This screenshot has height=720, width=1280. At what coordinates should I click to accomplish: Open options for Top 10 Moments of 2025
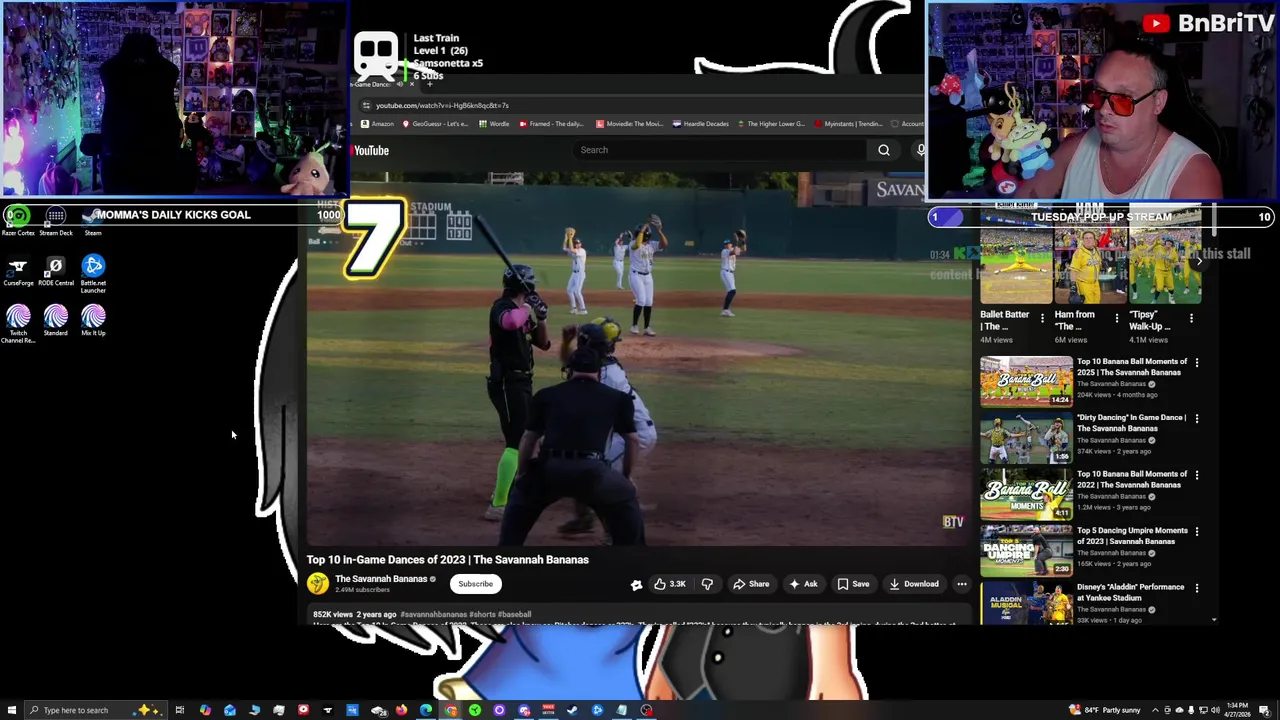(1197, 362)
